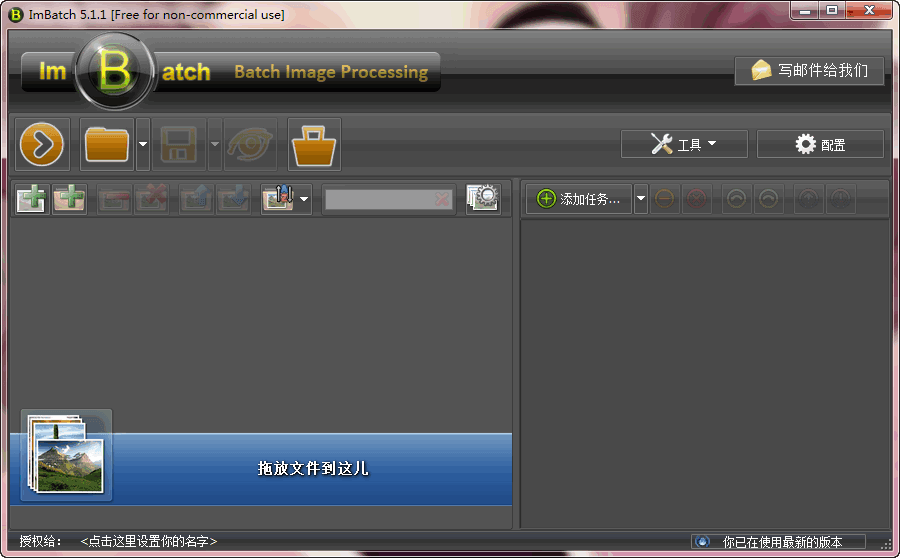Image resolution: width=900 pixels, height=558 pixels.
Task: Open the 配置 settings button
Action: tap(820, 144)
